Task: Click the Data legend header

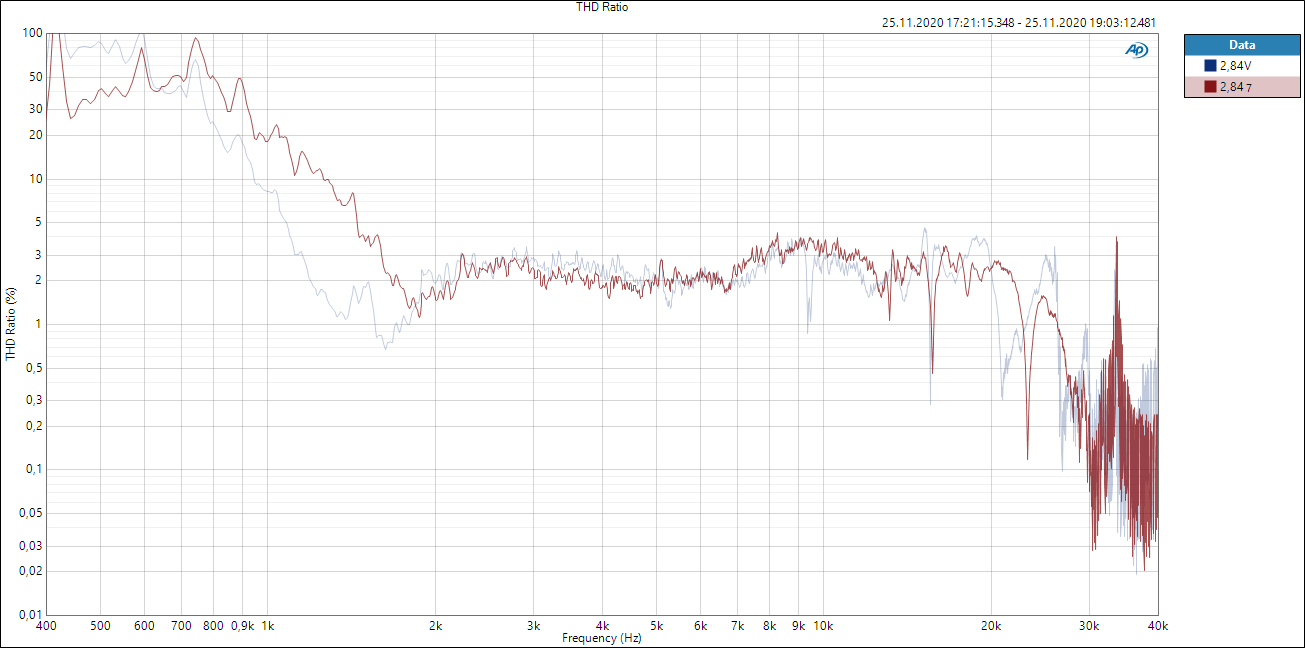Action: click(x=1242, y=45)
